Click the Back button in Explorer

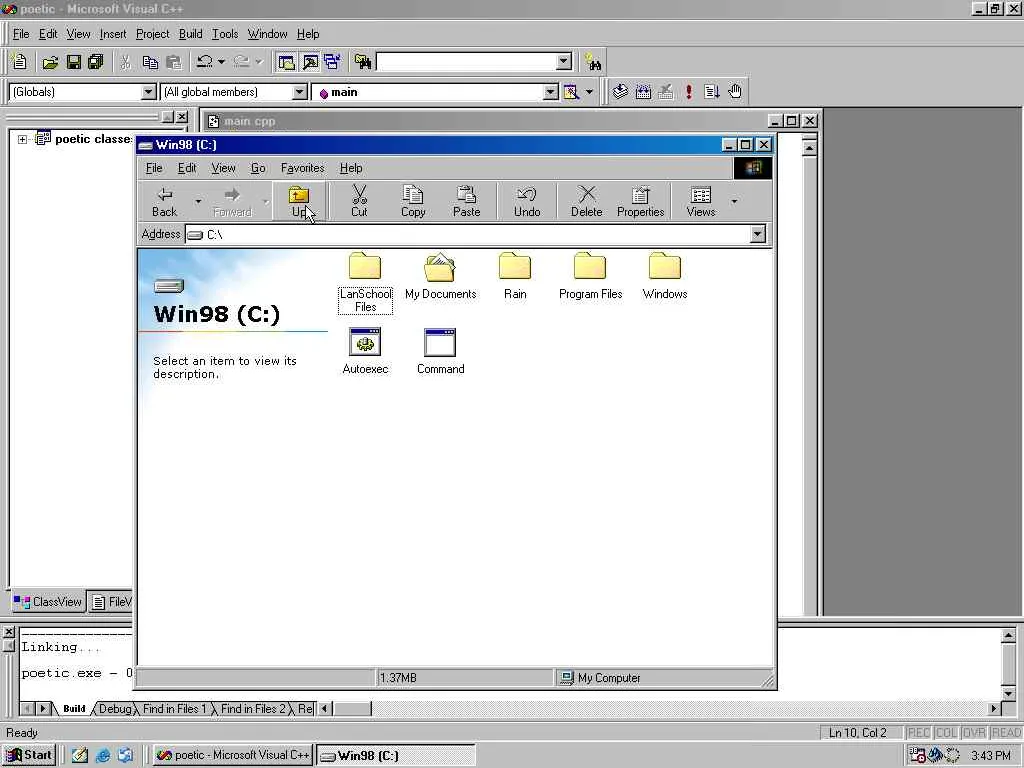[165, 201]
